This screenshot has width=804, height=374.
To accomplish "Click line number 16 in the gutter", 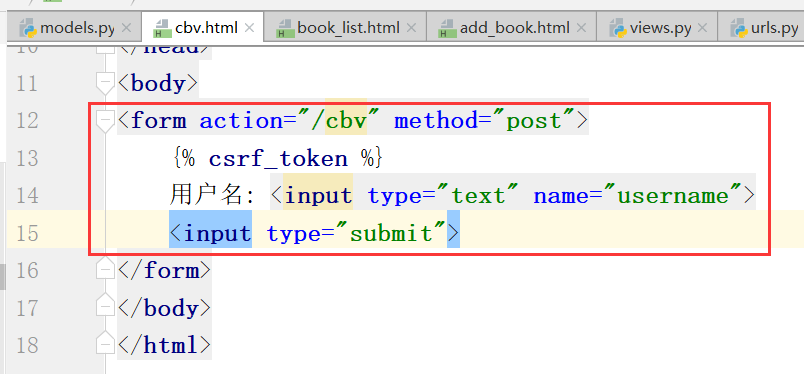I will (27, 271).
